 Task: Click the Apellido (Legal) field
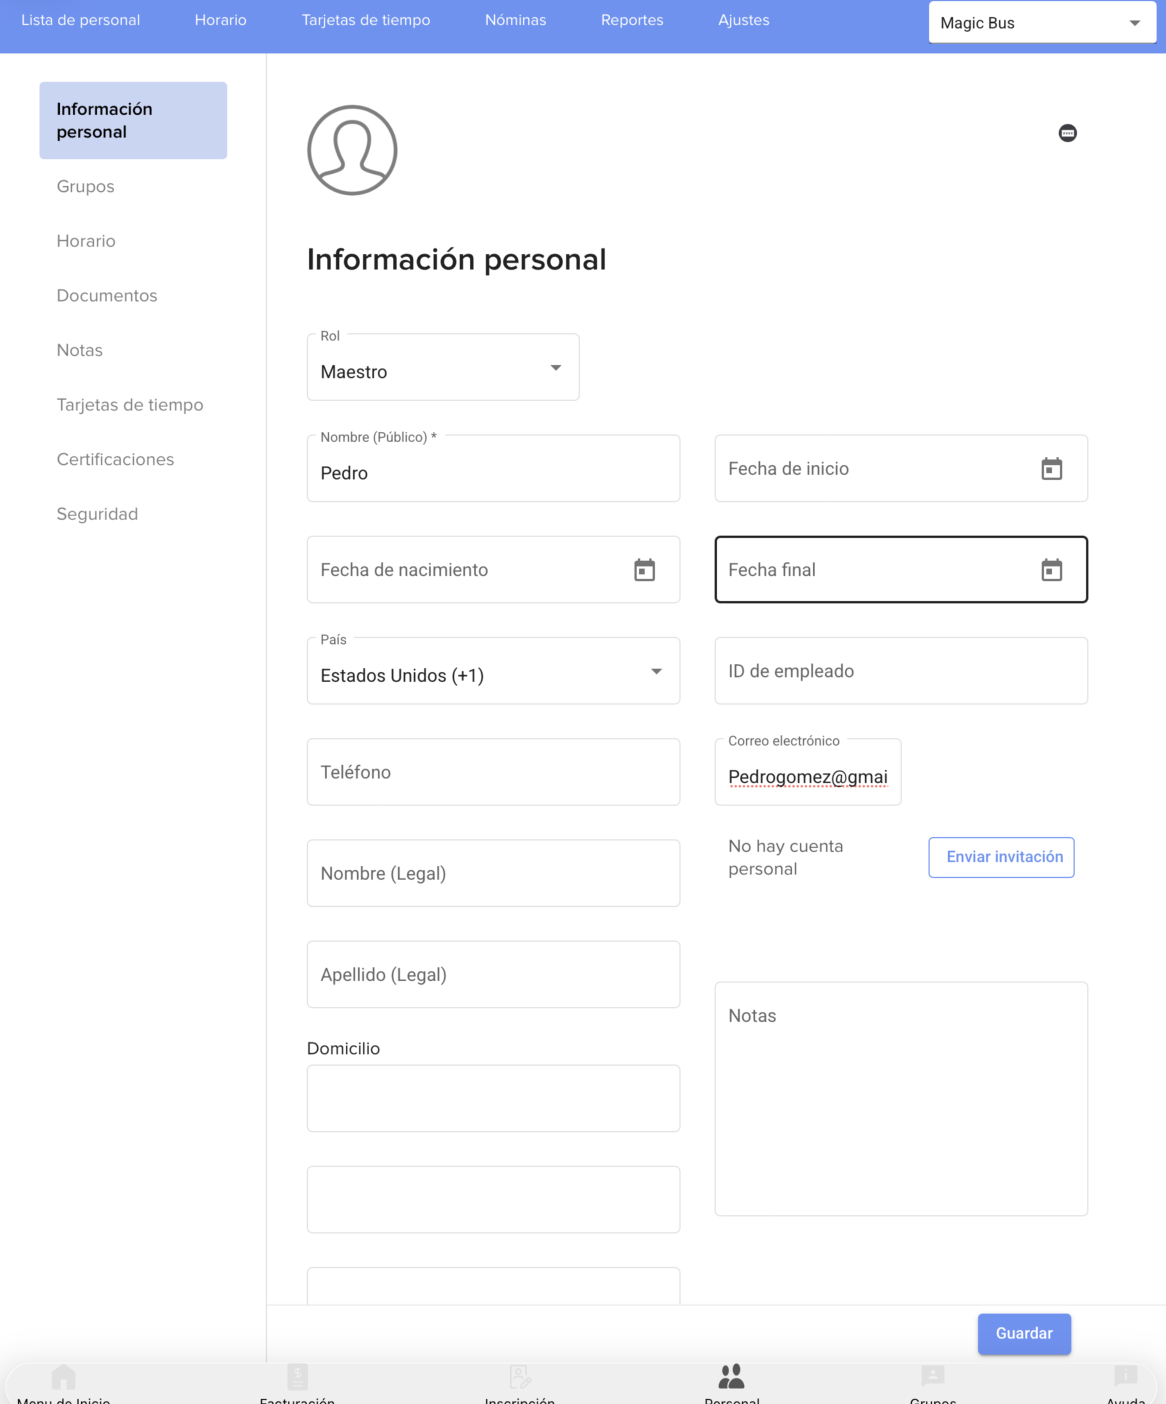pos(493,974)
